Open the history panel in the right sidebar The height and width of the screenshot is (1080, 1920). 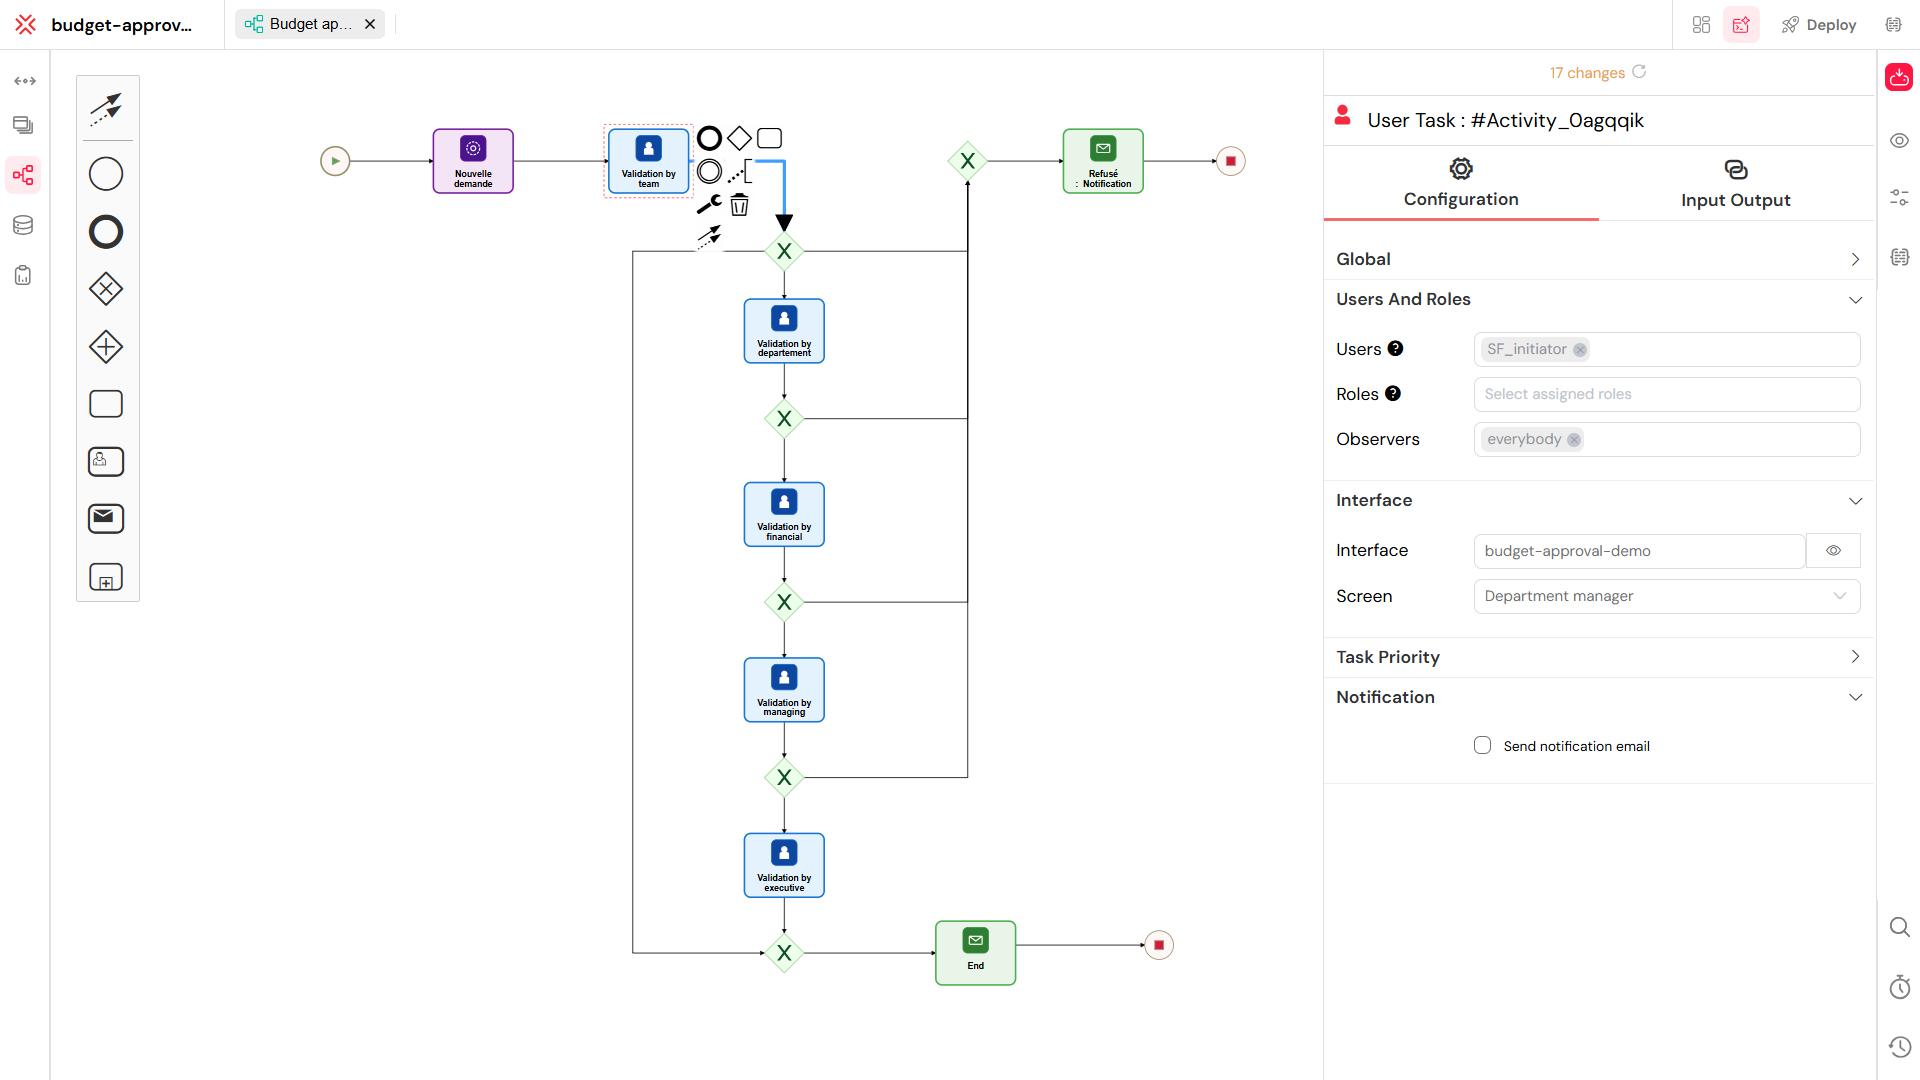coord(1899,1047)
